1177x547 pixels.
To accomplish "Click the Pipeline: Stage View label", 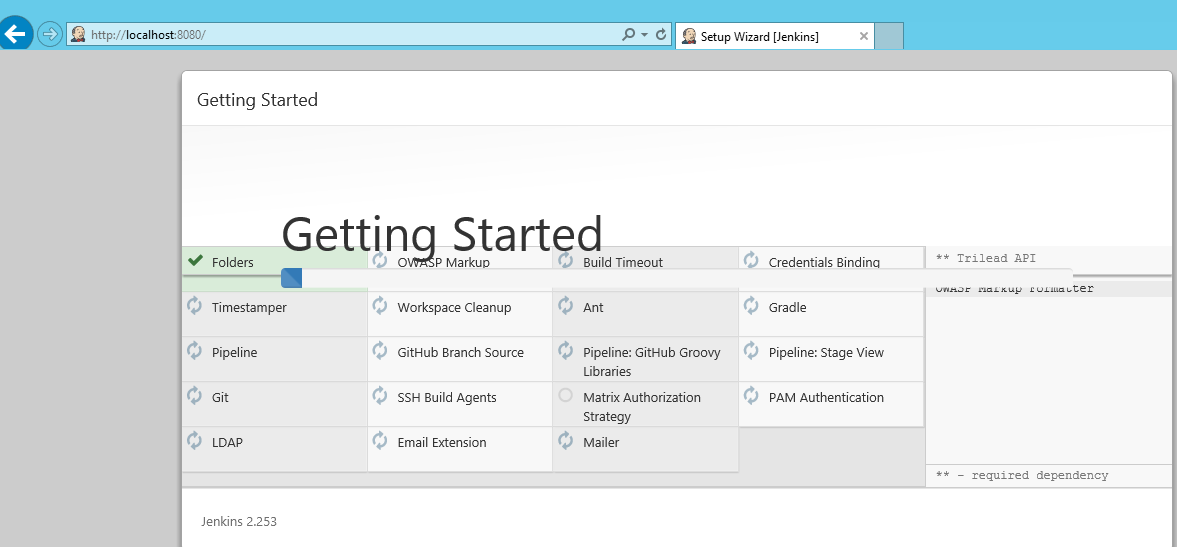I will (826, 353).
